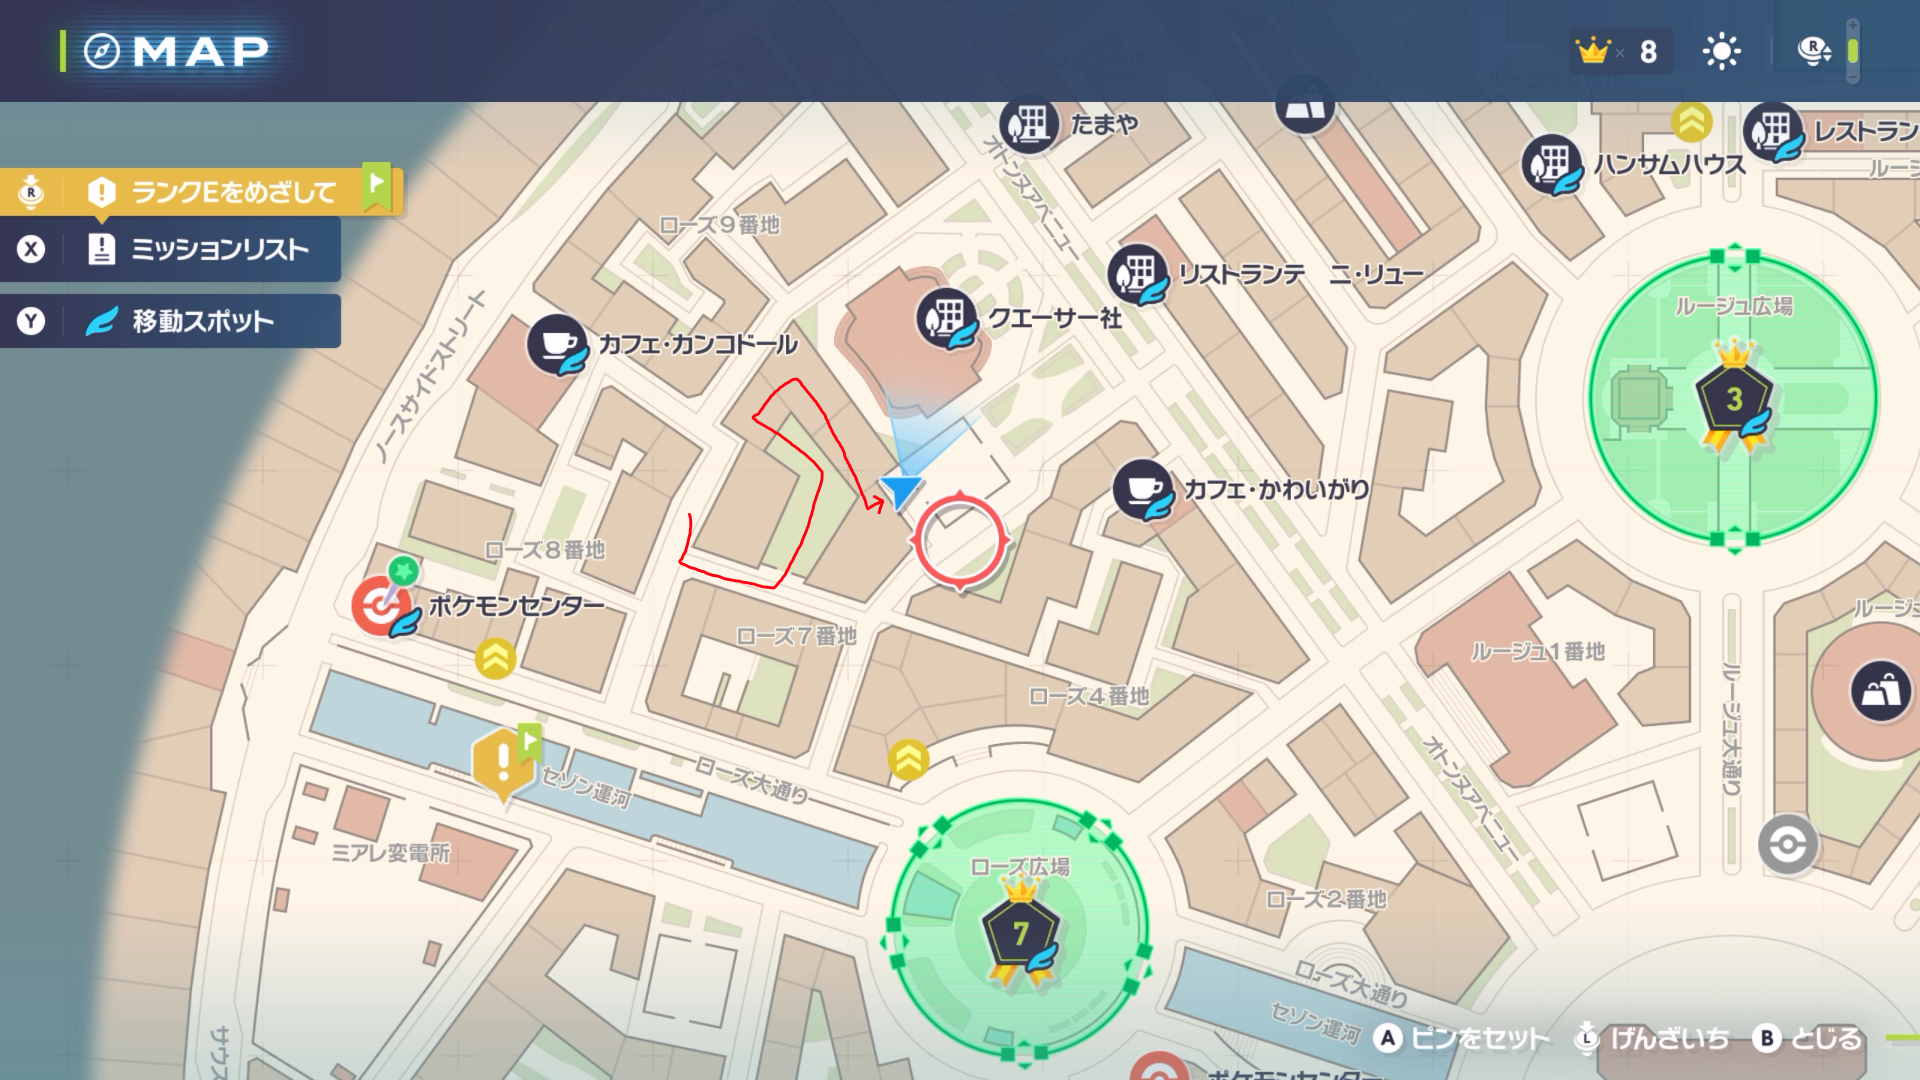
Task: Select the ローズ広場 rank 7 battle zone badge
Action: [x=1021, y=931]
